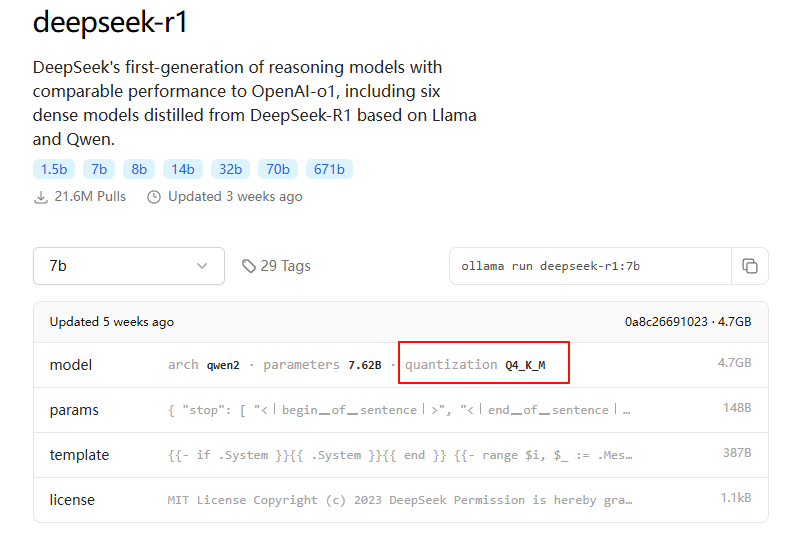Click the tag icon beside 29 Tags
Screen dimensions: 810x545
pos(249,266)
